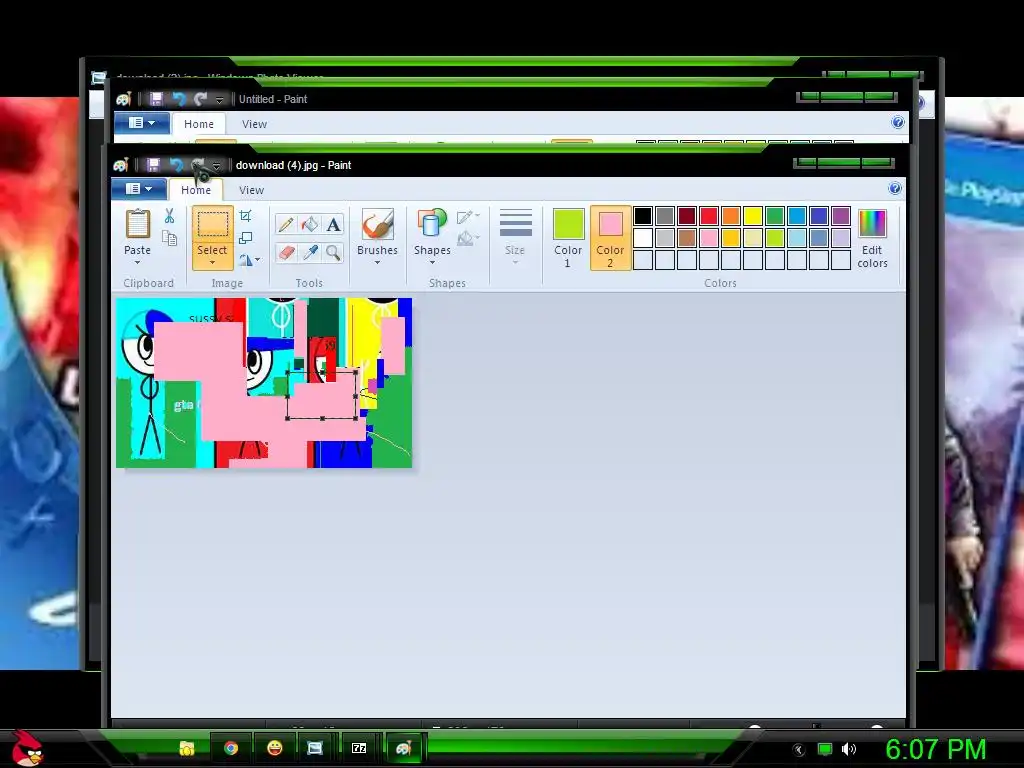Open the Rotate or flip dropdown

249,260
